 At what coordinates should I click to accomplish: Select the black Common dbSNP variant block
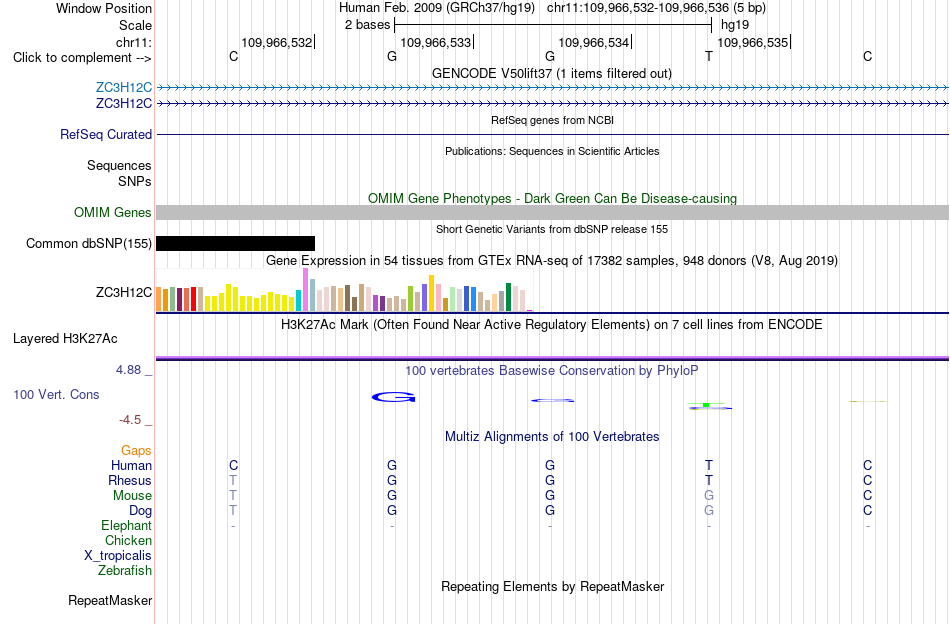236,244
